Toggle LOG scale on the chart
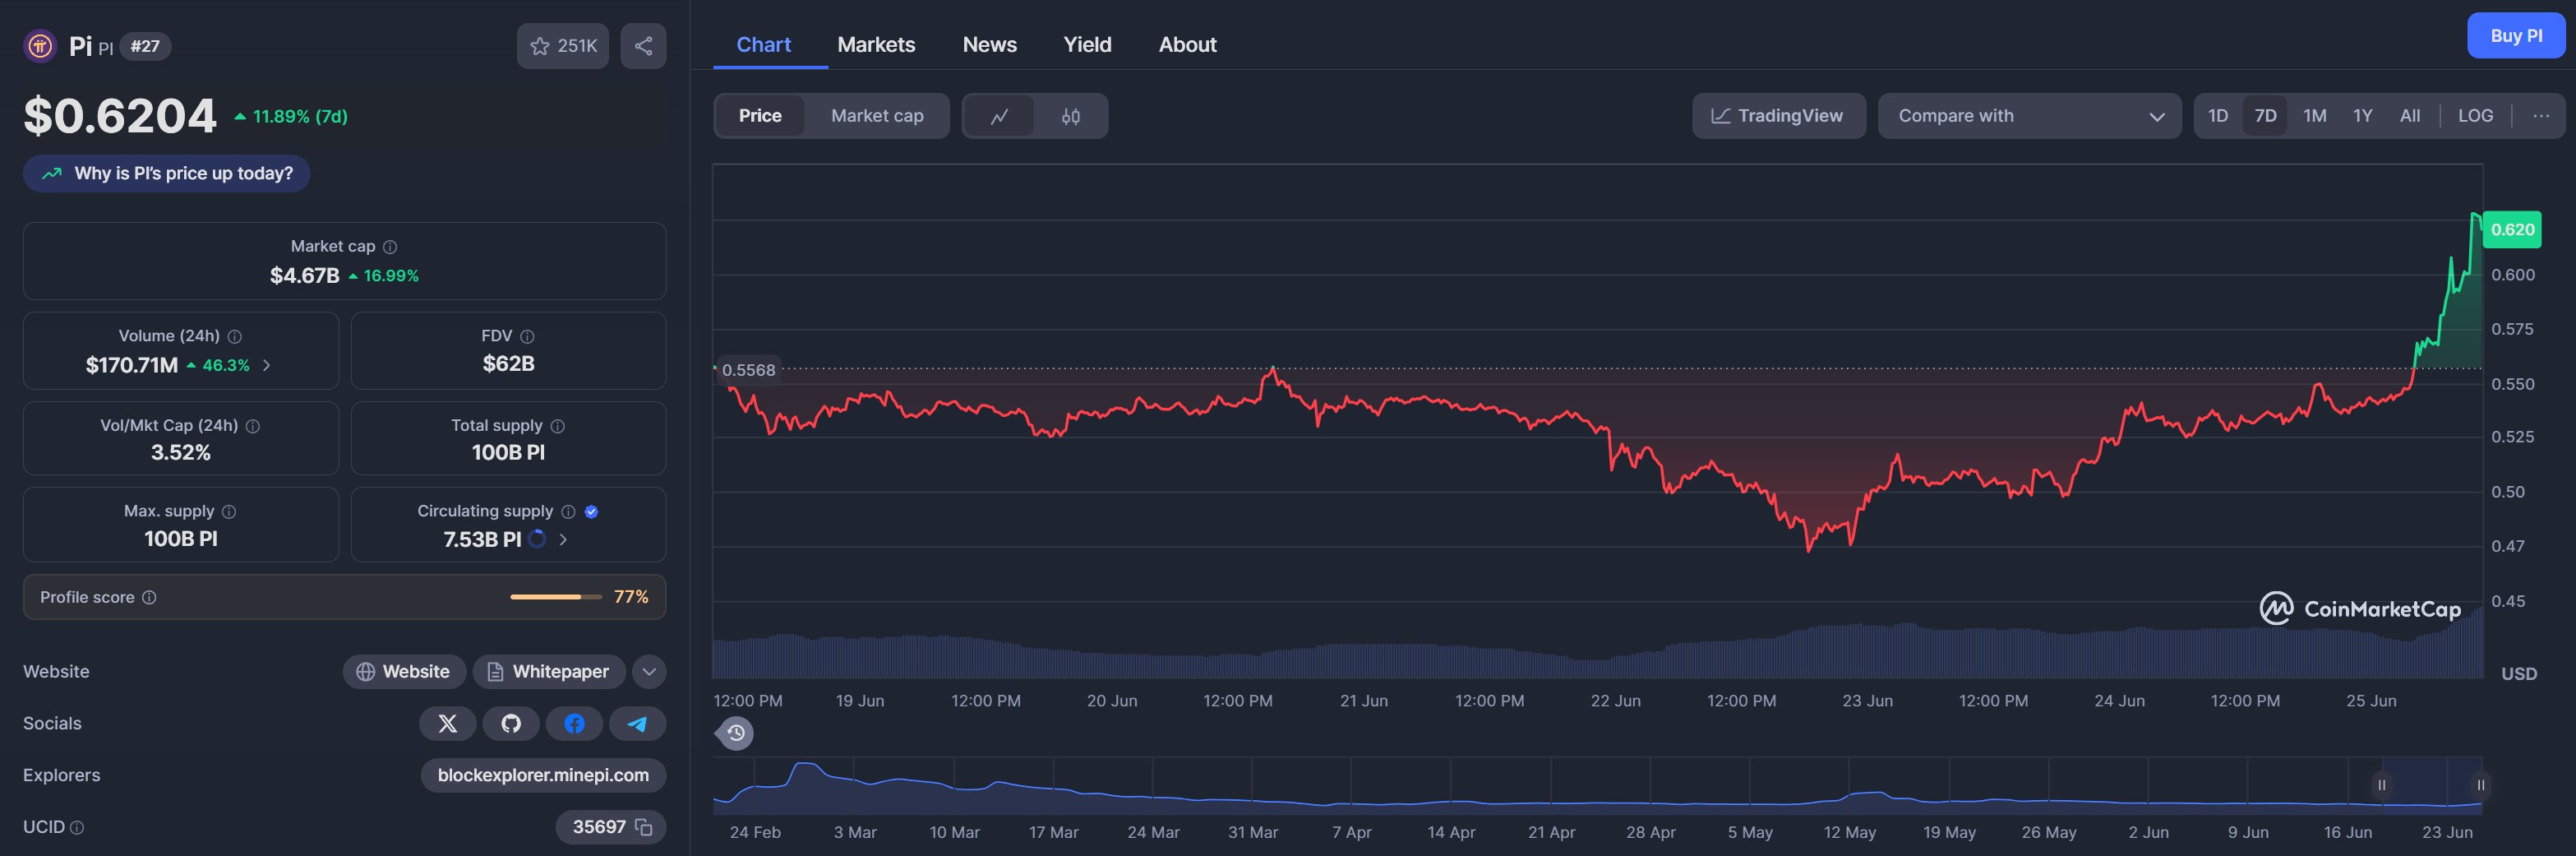The width and height of the screenshot is (2576, 856). point(2475,116)
